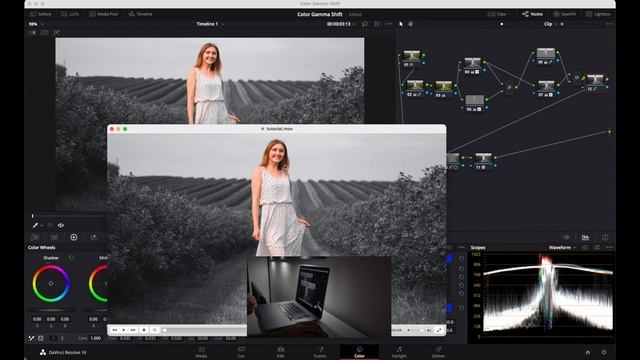Open color wheels palette circle icon
This screenshot has width=640, height=360.
click(x=73, y=237)
